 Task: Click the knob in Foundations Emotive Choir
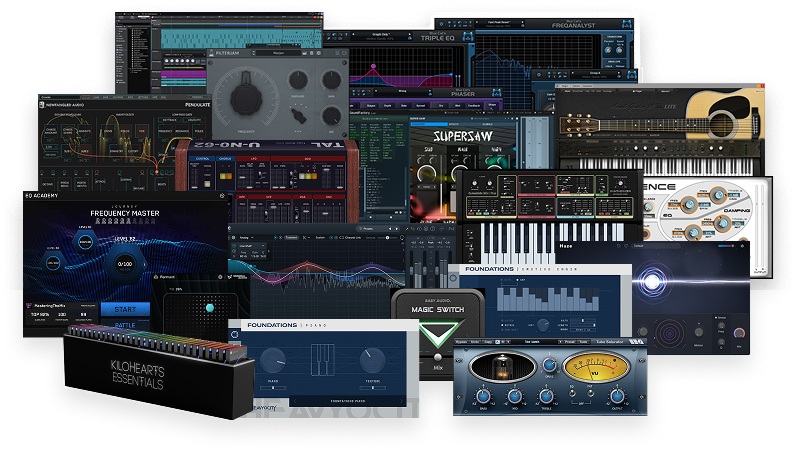point(543,324)
